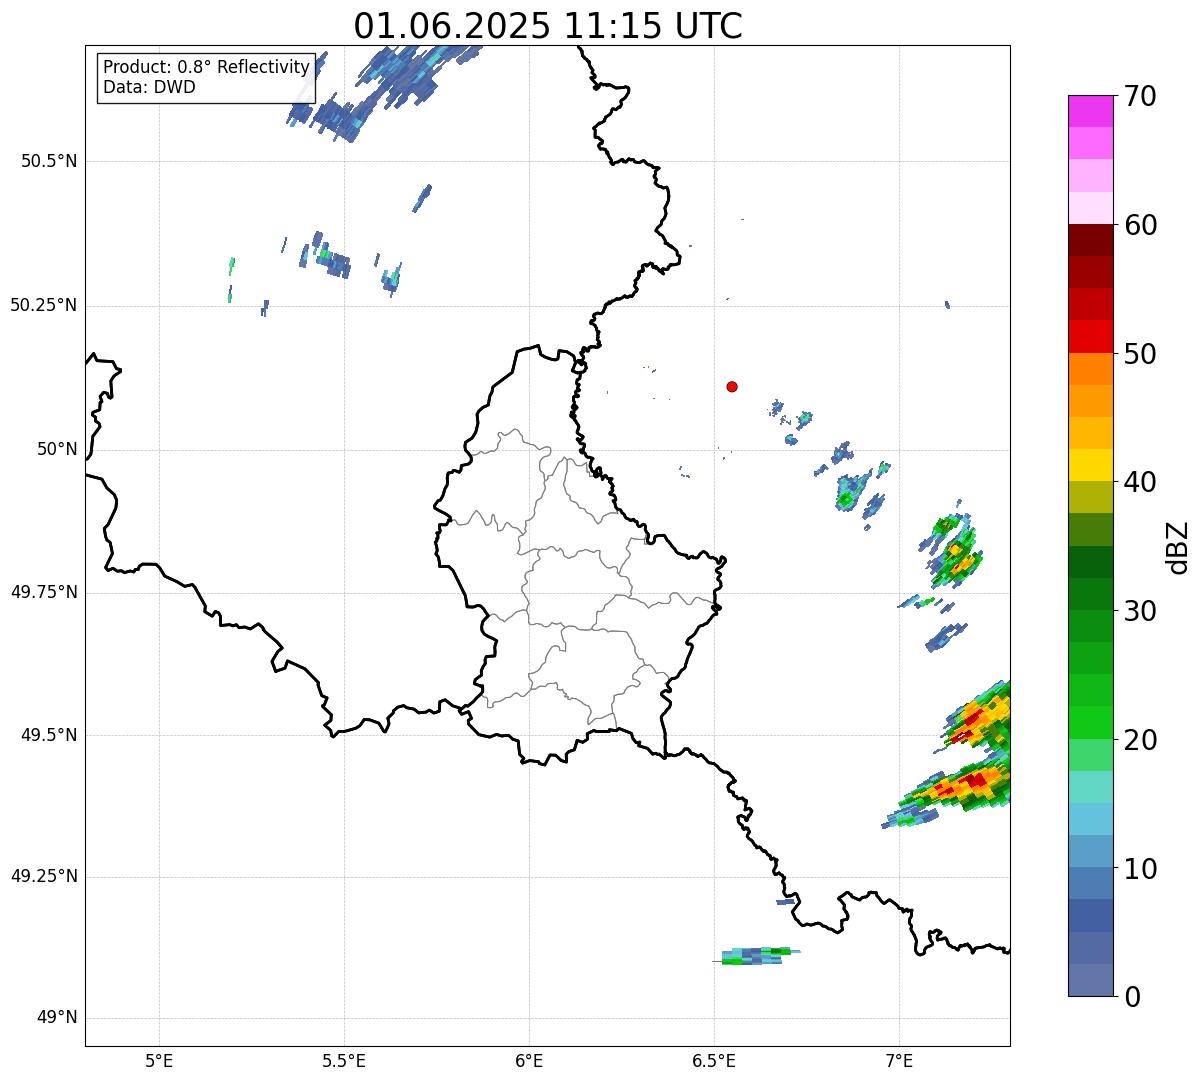Image resolution: width=1202 pixels, height=1081 pixels.
Task: Click the 5.5°E longitude label
Action: point(344,1060)
